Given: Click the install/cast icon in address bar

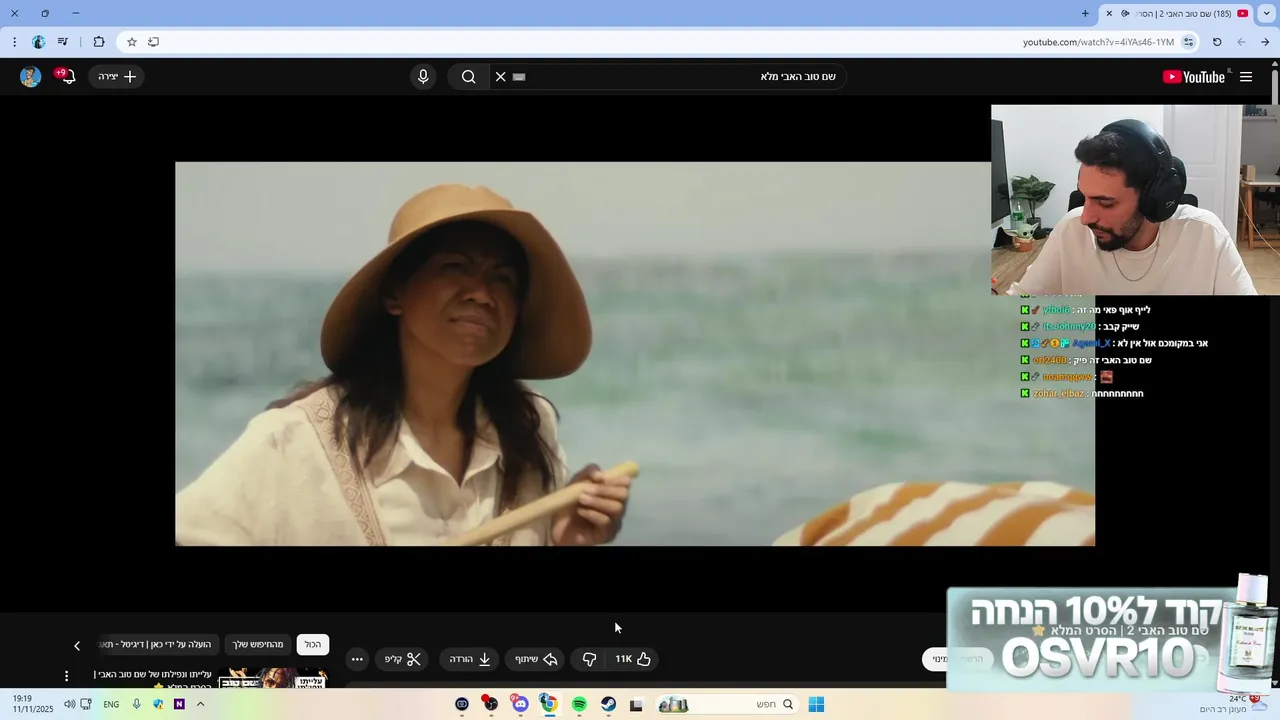Looking at the screenshot, I should (153, 42).
